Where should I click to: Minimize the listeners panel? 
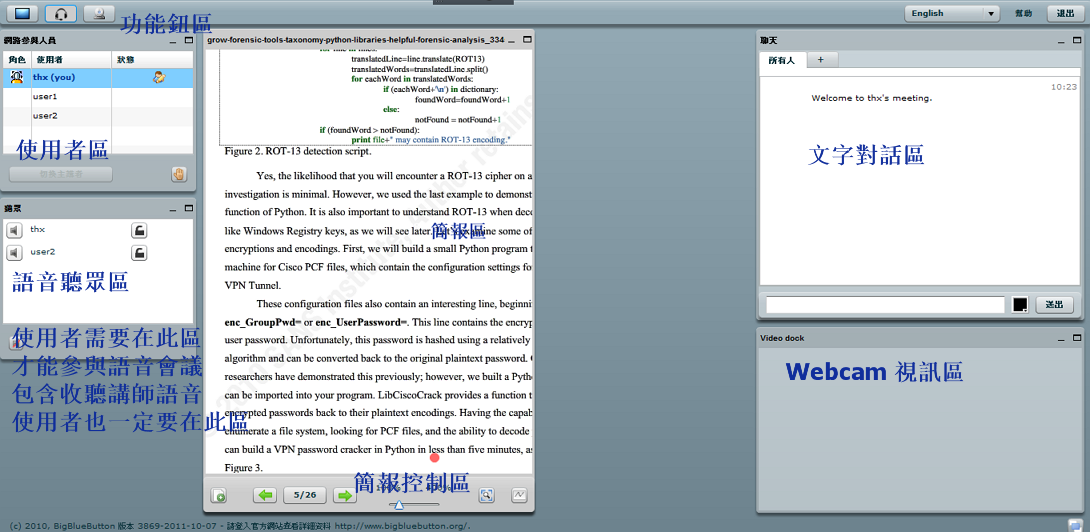172,208
